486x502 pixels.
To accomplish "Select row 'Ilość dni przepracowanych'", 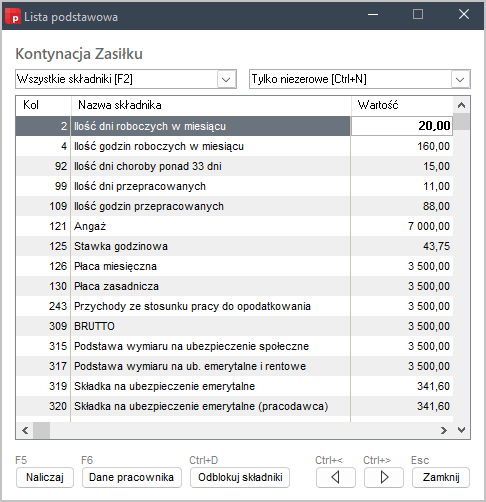I will (x=234, y=186).
